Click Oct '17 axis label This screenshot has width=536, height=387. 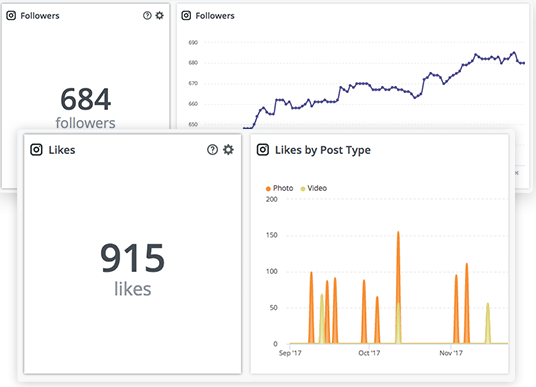[369, 353]
